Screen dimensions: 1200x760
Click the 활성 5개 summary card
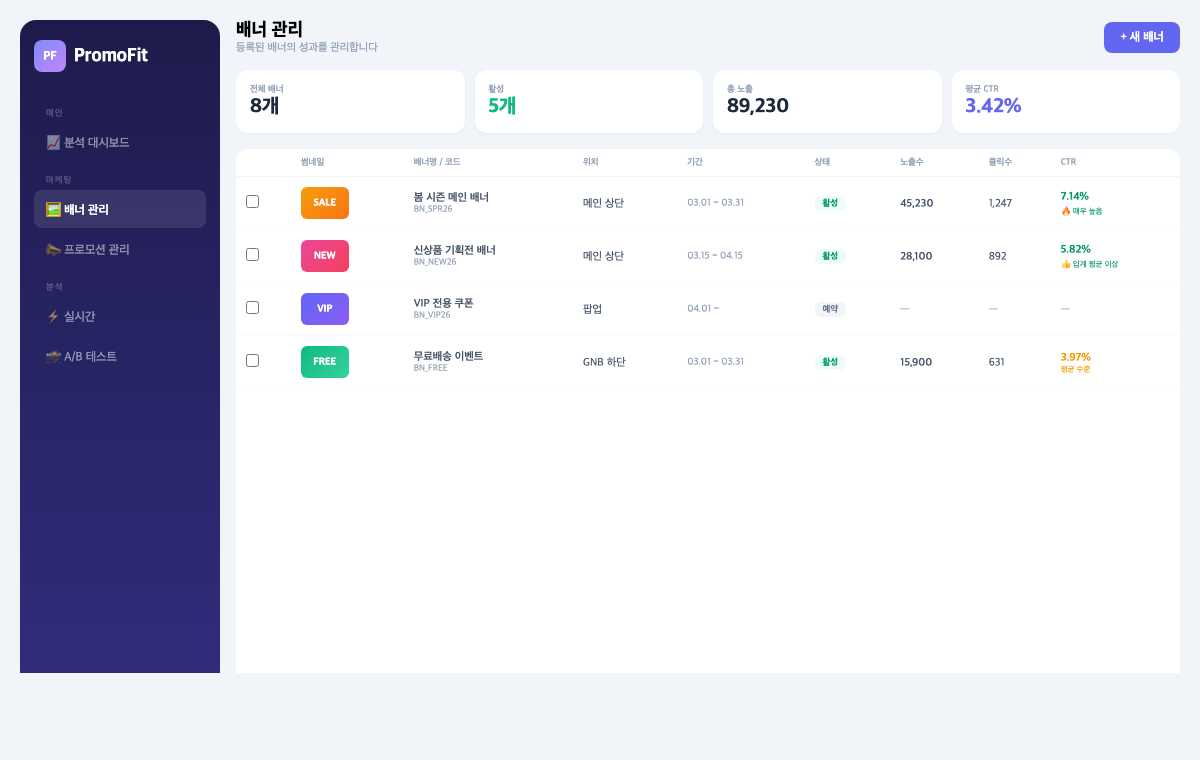click(x=589, y=101)
